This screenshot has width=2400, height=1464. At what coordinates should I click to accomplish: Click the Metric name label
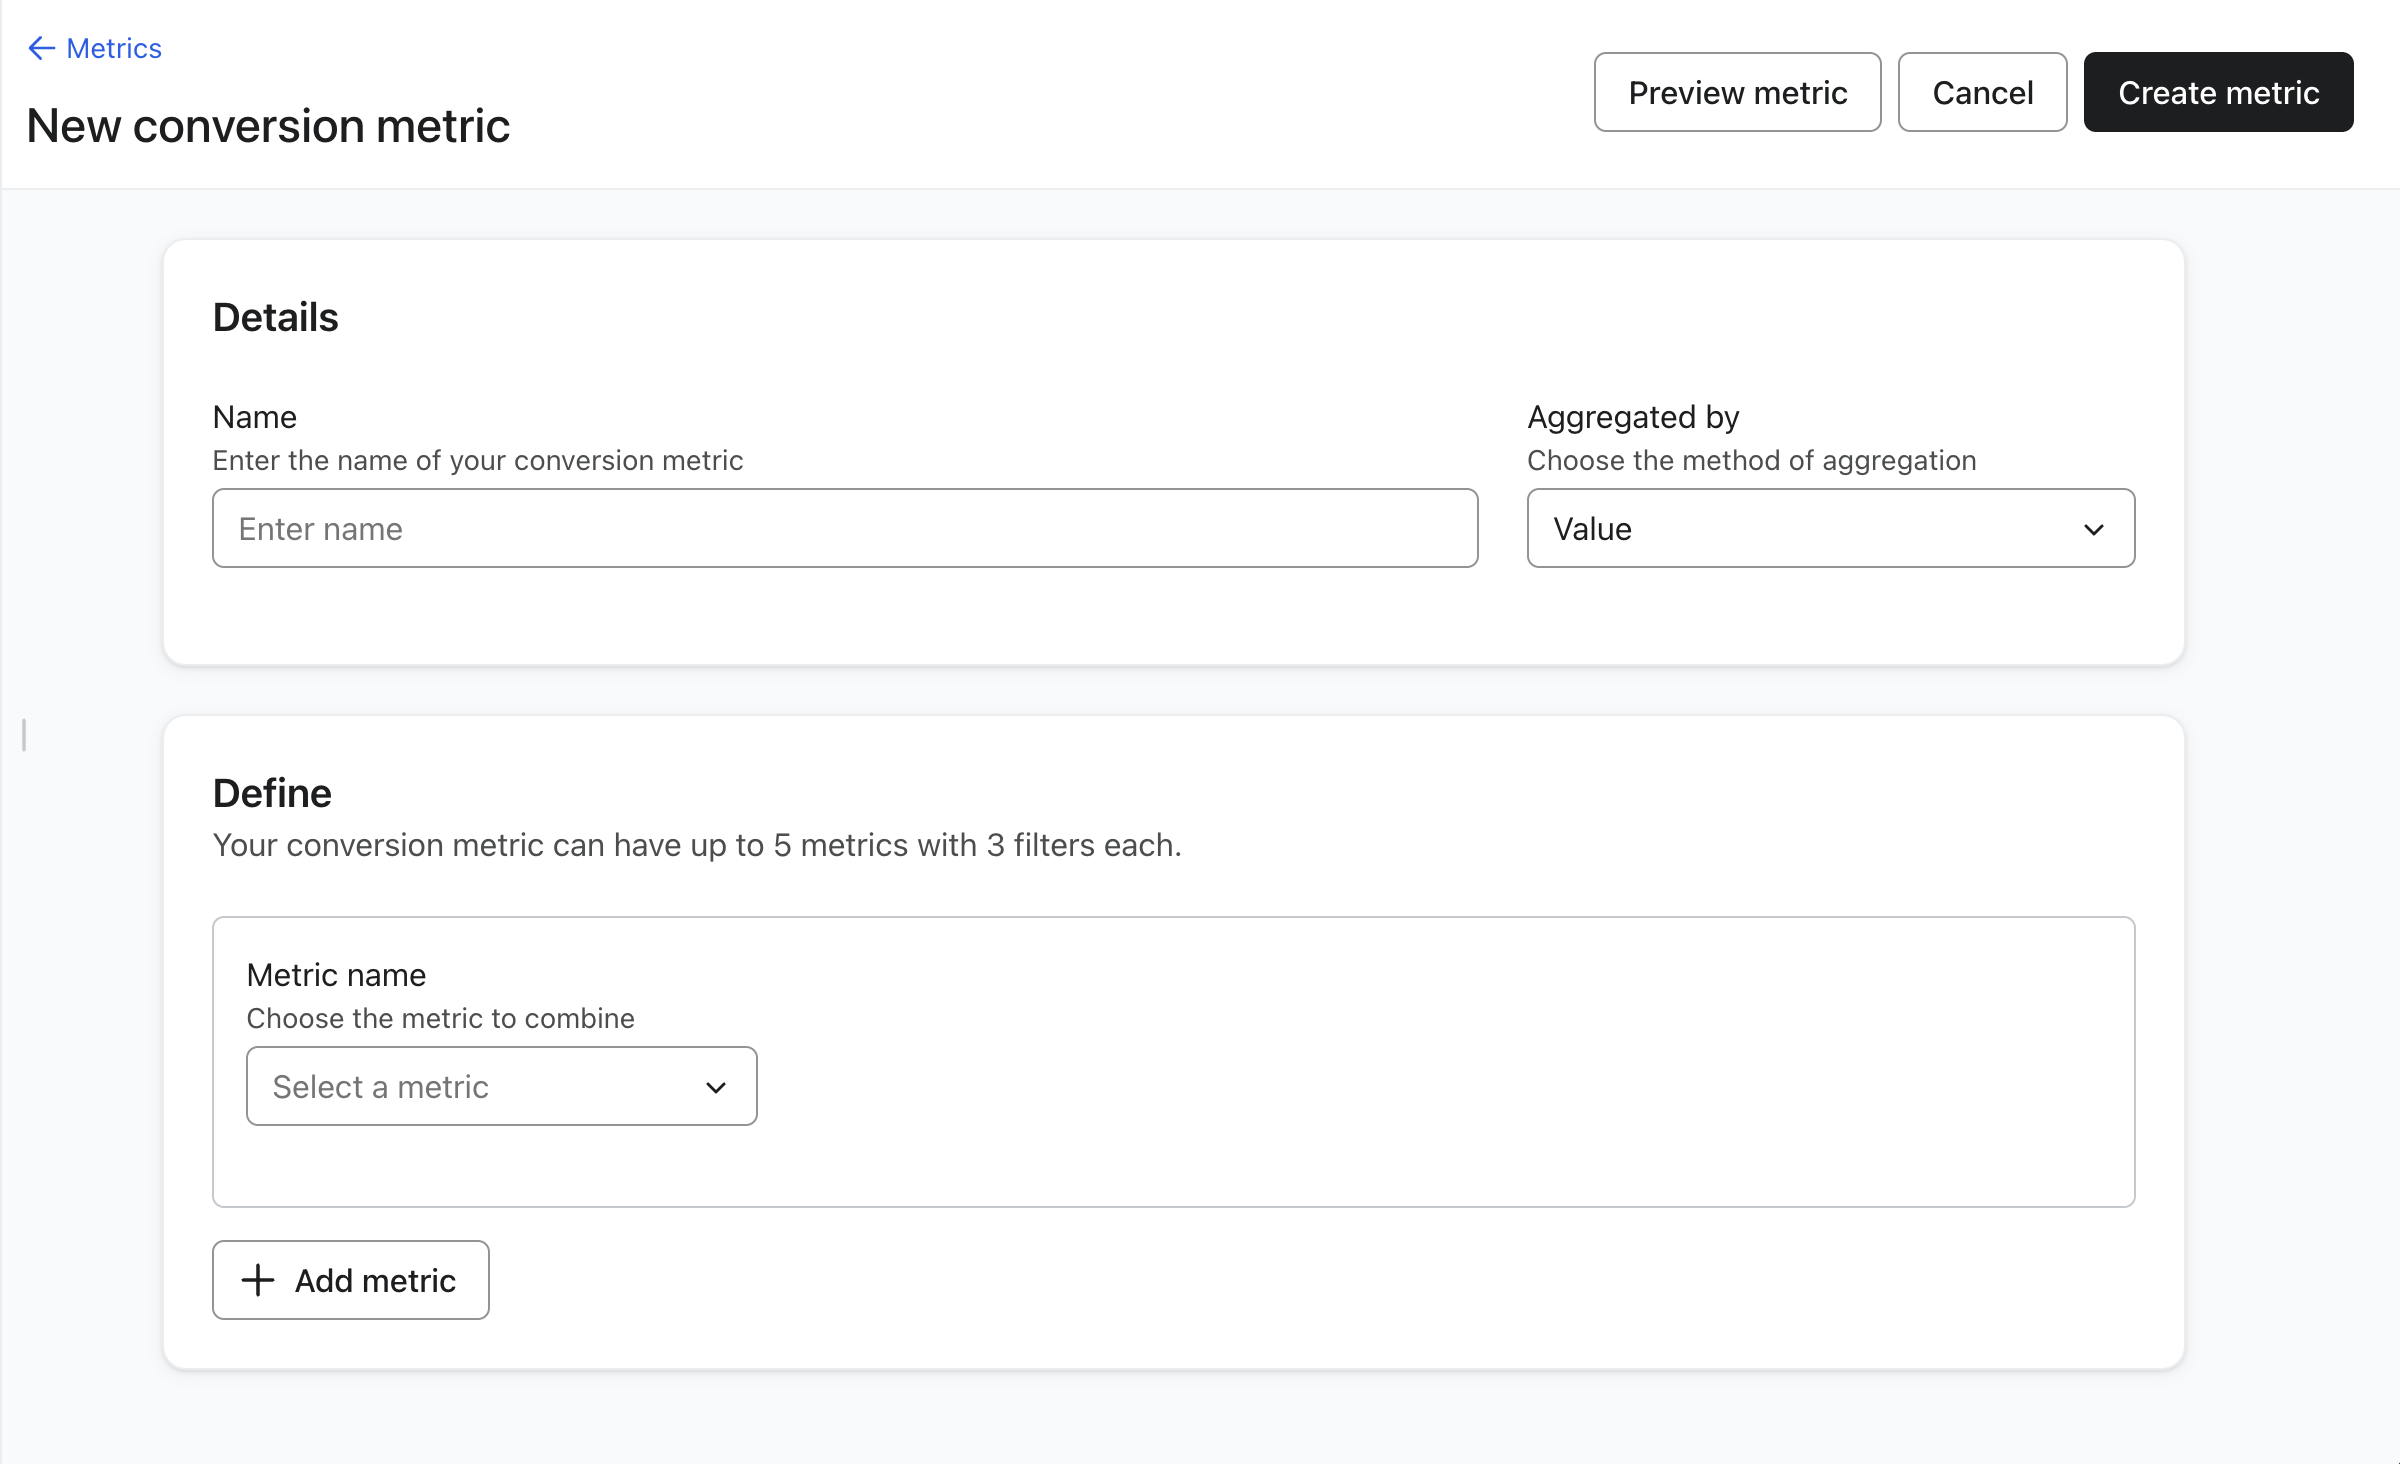[x=336, y=975]
